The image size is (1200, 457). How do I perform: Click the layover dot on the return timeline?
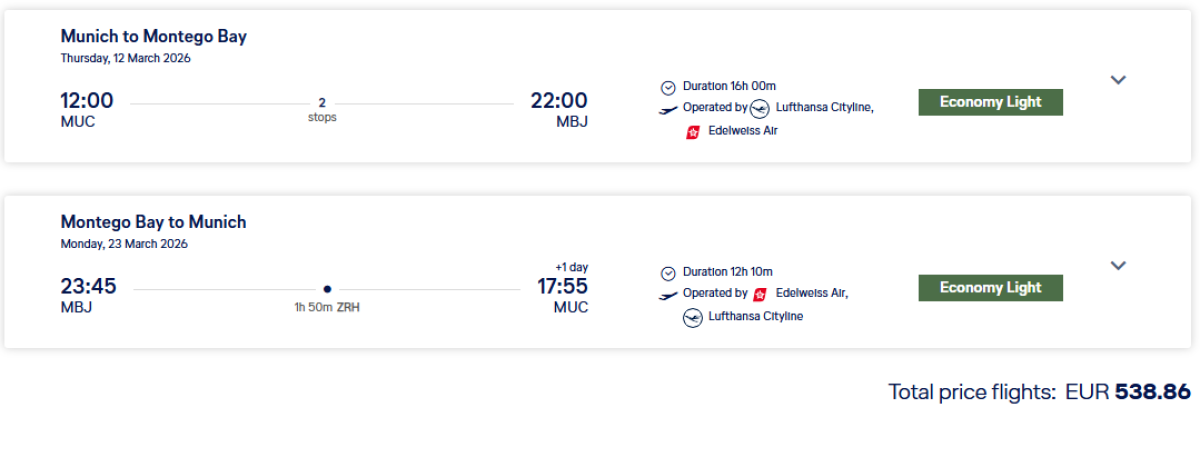pos(327,288)
